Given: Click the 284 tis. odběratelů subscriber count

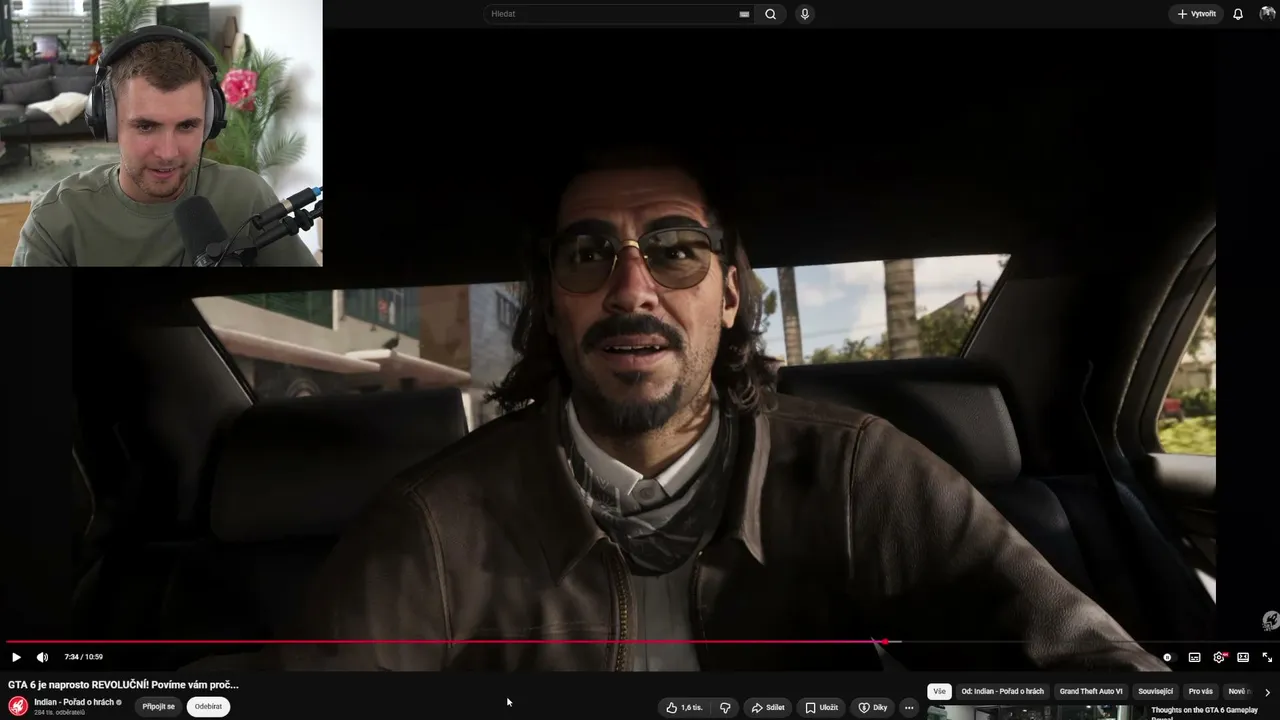Looking at the screenshot, I should pos(59,713).
